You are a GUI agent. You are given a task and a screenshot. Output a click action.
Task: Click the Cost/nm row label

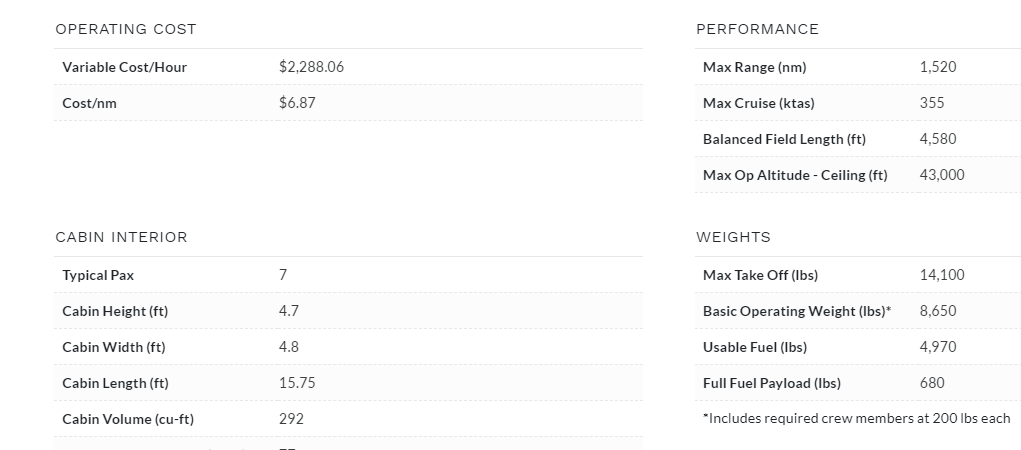(x=90, y=103)
